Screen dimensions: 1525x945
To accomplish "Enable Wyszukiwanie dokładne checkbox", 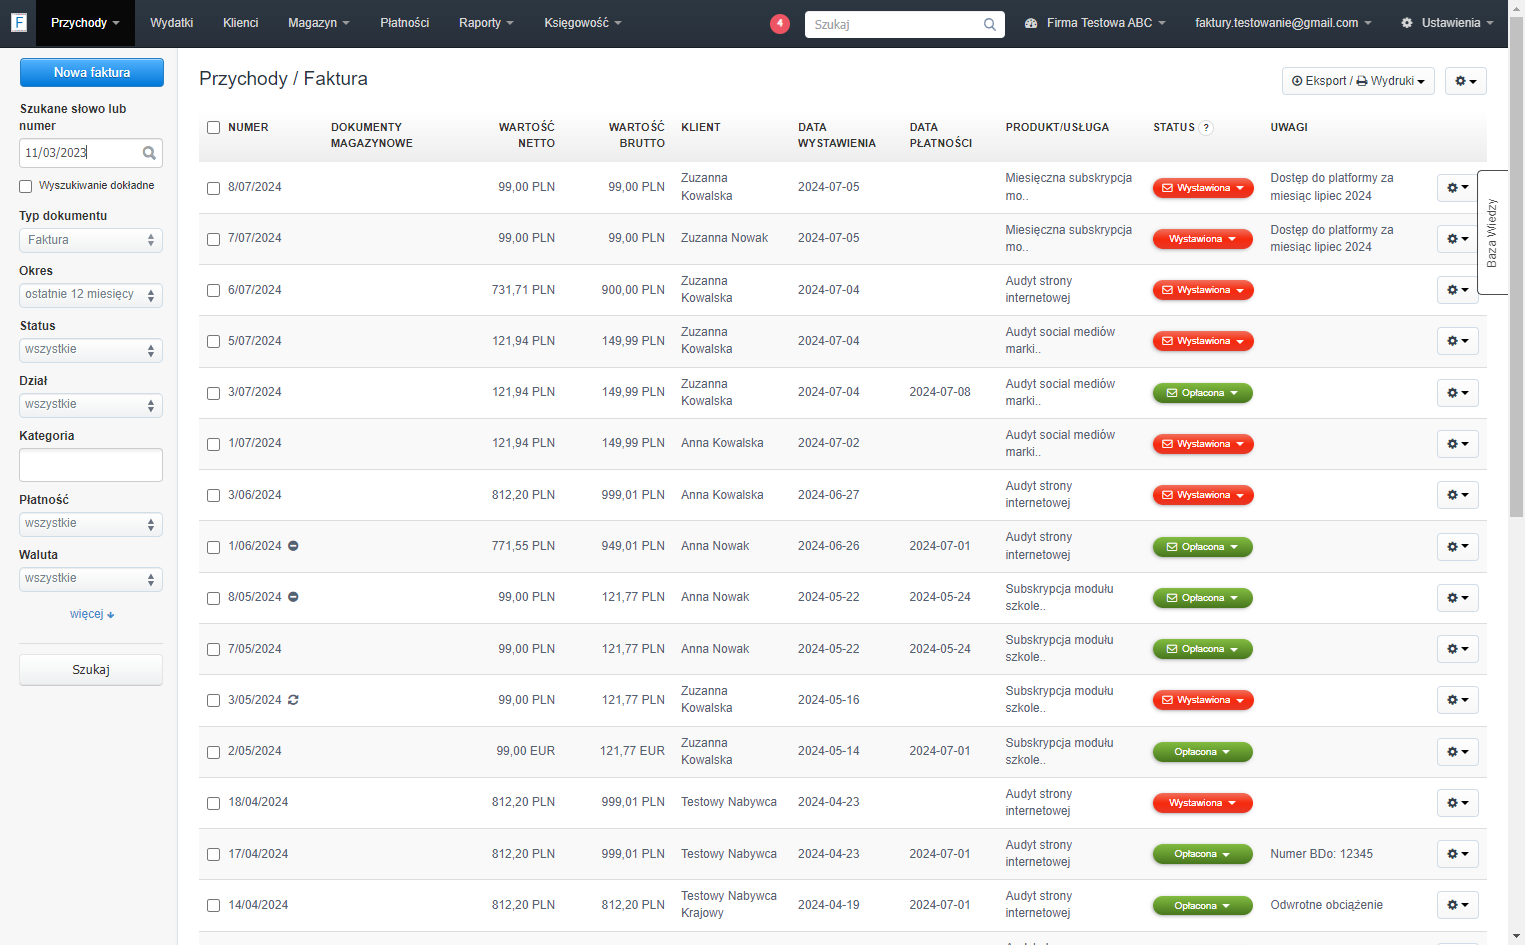I will coord(26,186).
